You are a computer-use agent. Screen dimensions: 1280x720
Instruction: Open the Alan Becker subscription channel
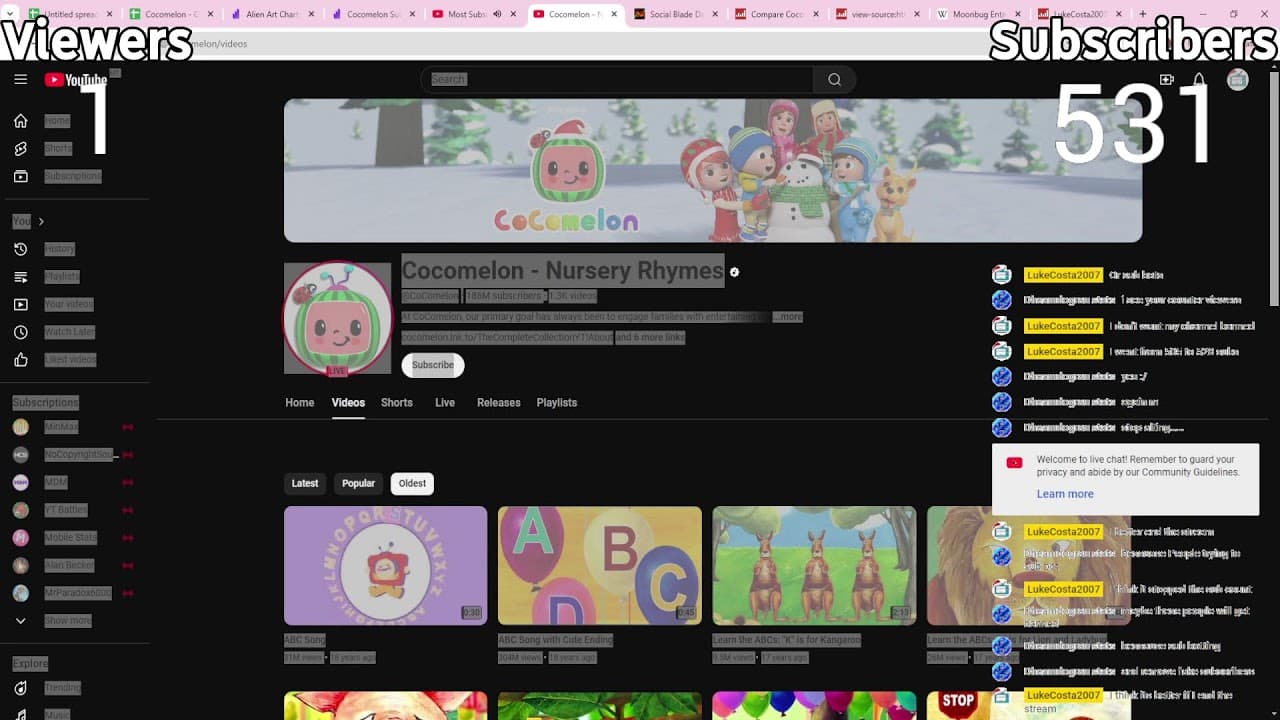click(x=70, y=565)
